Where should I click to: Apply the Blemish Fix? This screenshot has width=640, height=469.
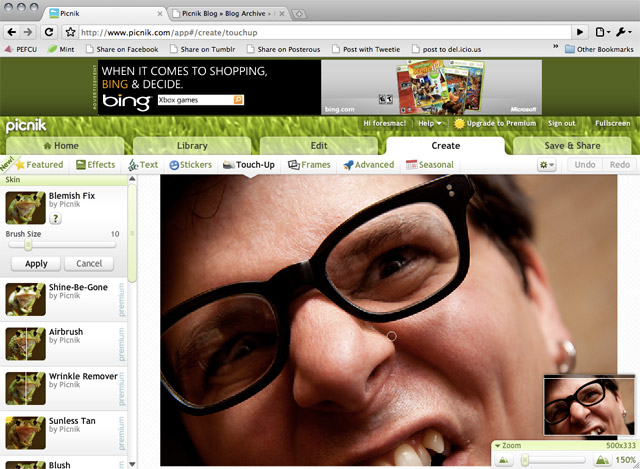point(36,264)
